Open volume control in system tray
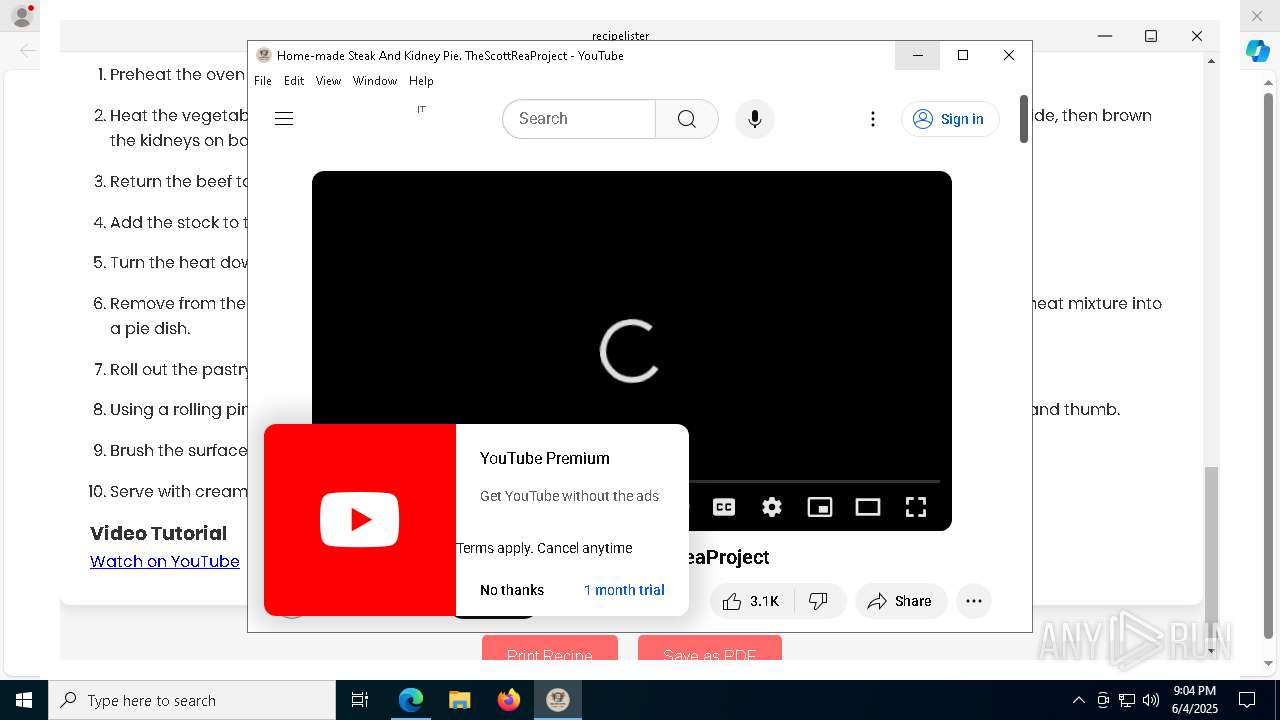Viewport: 1280px width, 720px height. 1151,700
